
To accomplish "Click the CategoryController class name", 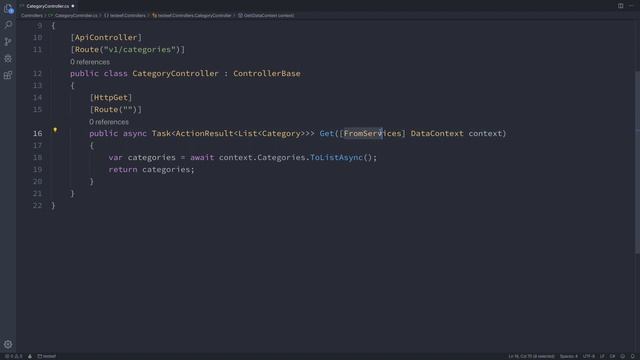I will 176,73.
